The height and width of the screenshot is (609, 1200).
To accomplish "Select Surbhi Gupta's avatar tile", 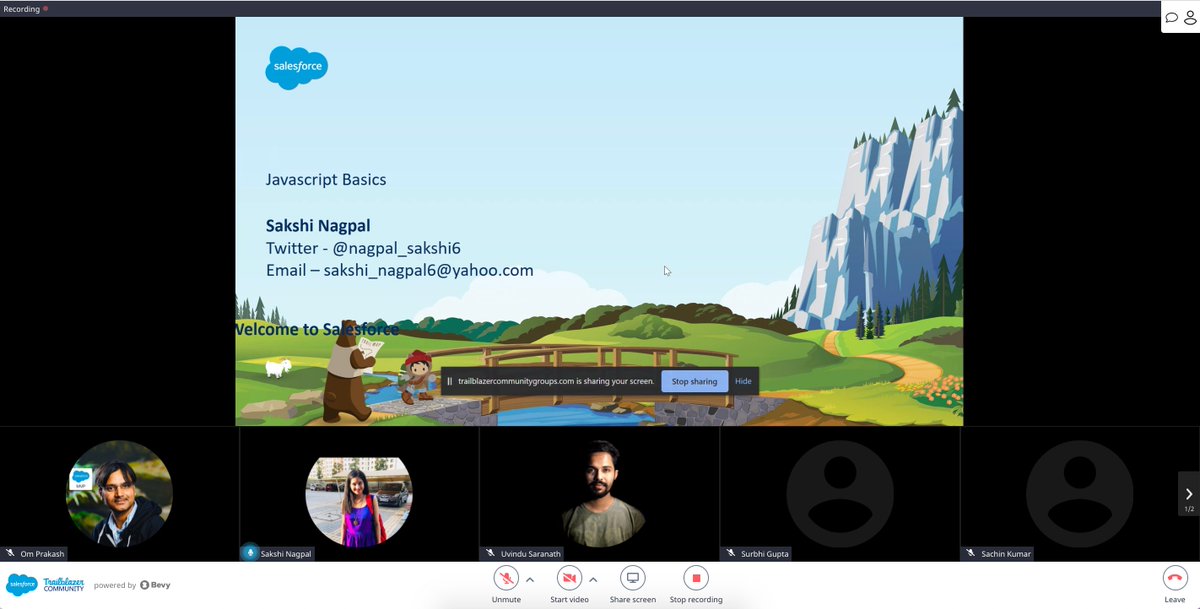I will (839, 494).
